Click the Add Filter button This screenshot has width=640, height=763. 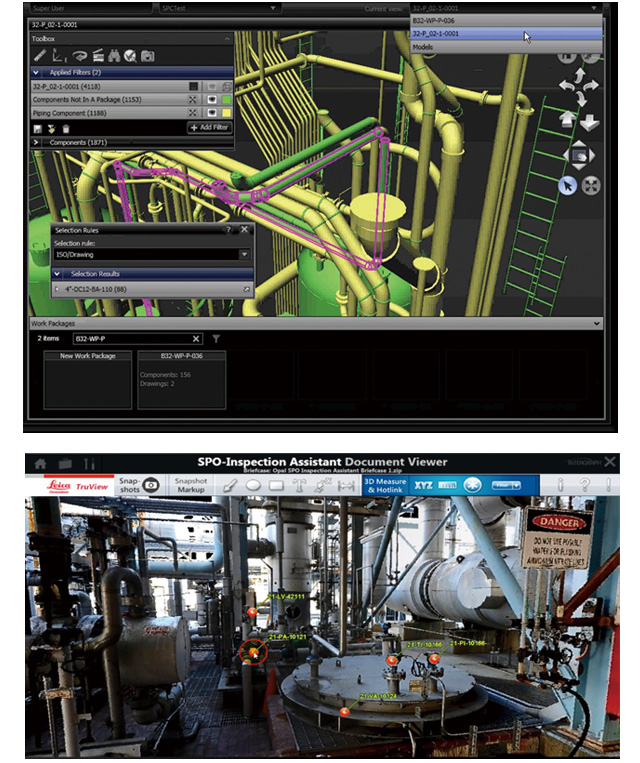[209, 129]
